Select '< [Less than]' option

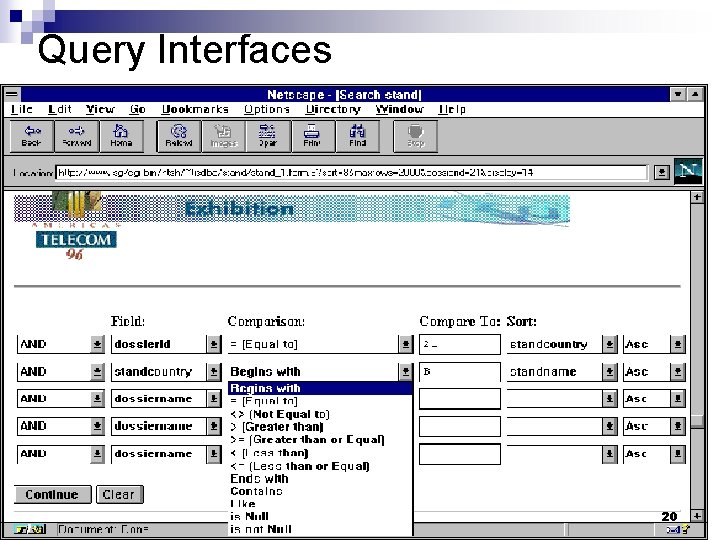coord(320,453)
